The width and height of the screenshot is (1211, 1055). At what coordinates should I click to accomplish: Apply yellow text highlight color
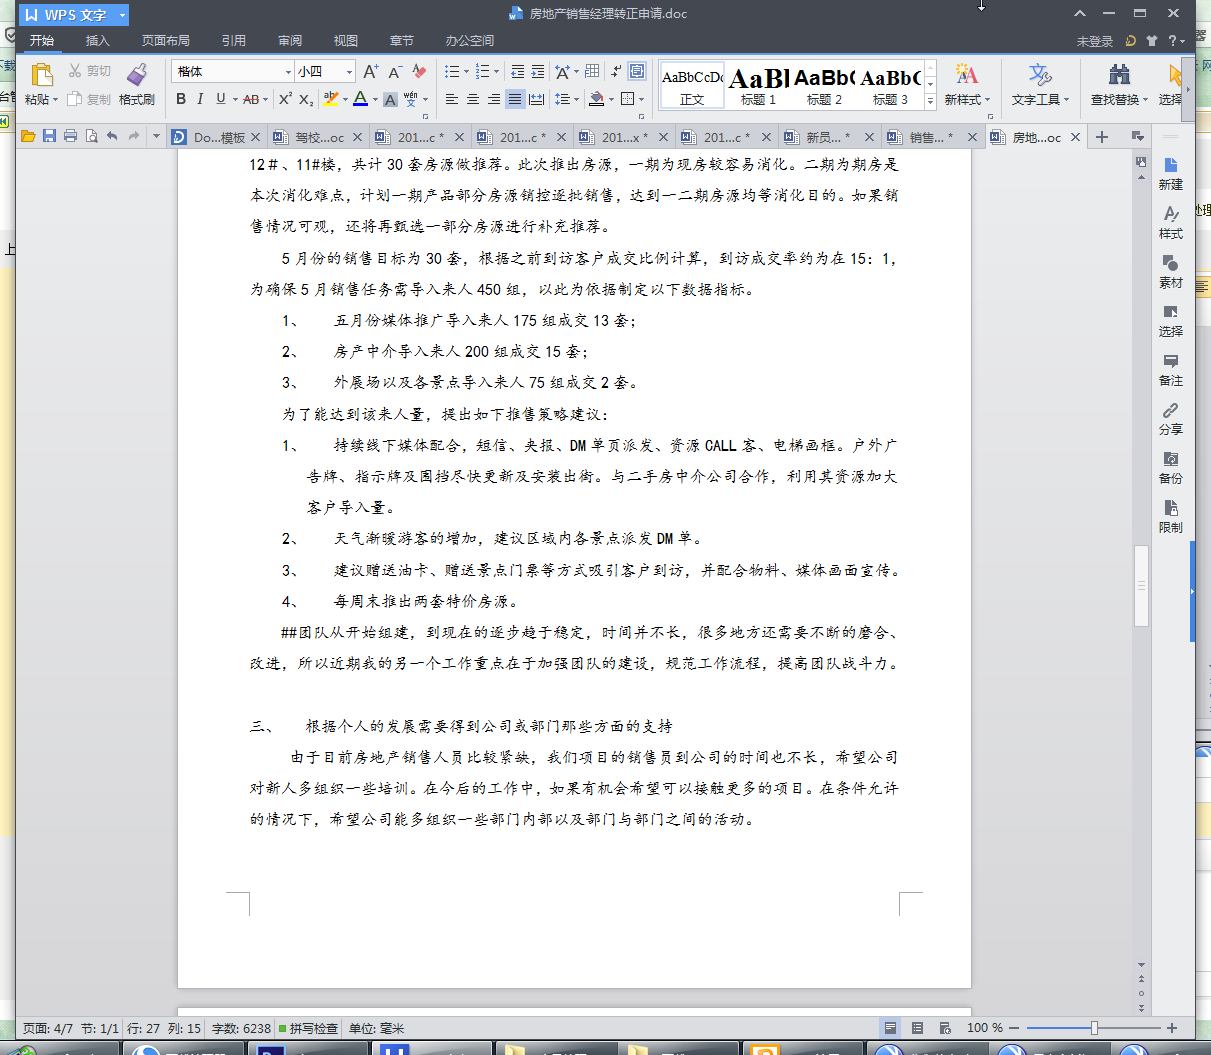[331, 99]
